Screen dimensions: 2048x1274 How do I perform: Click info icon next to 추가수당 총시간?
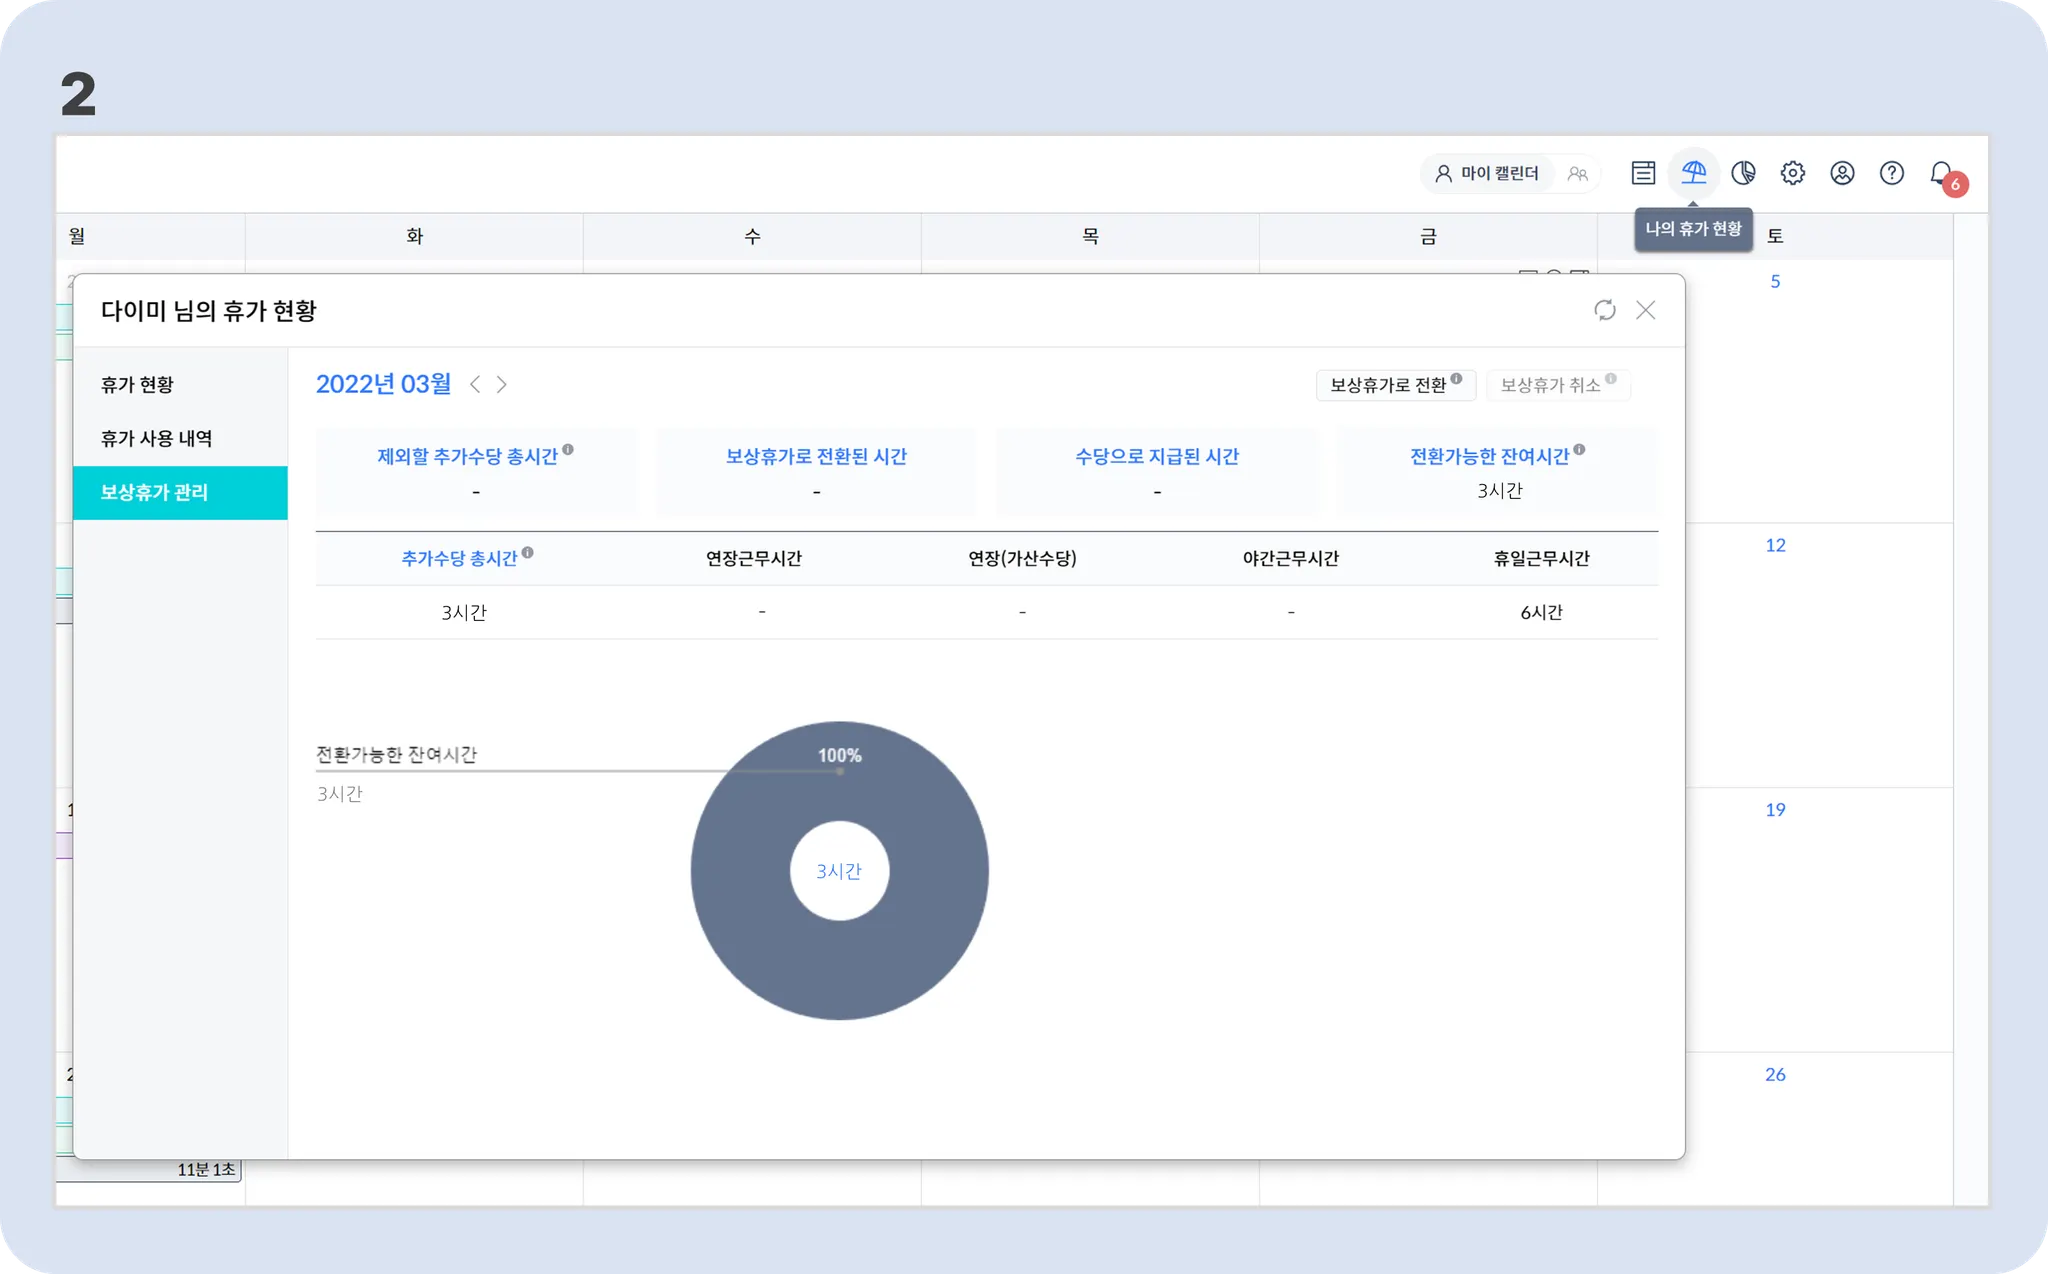528,552
